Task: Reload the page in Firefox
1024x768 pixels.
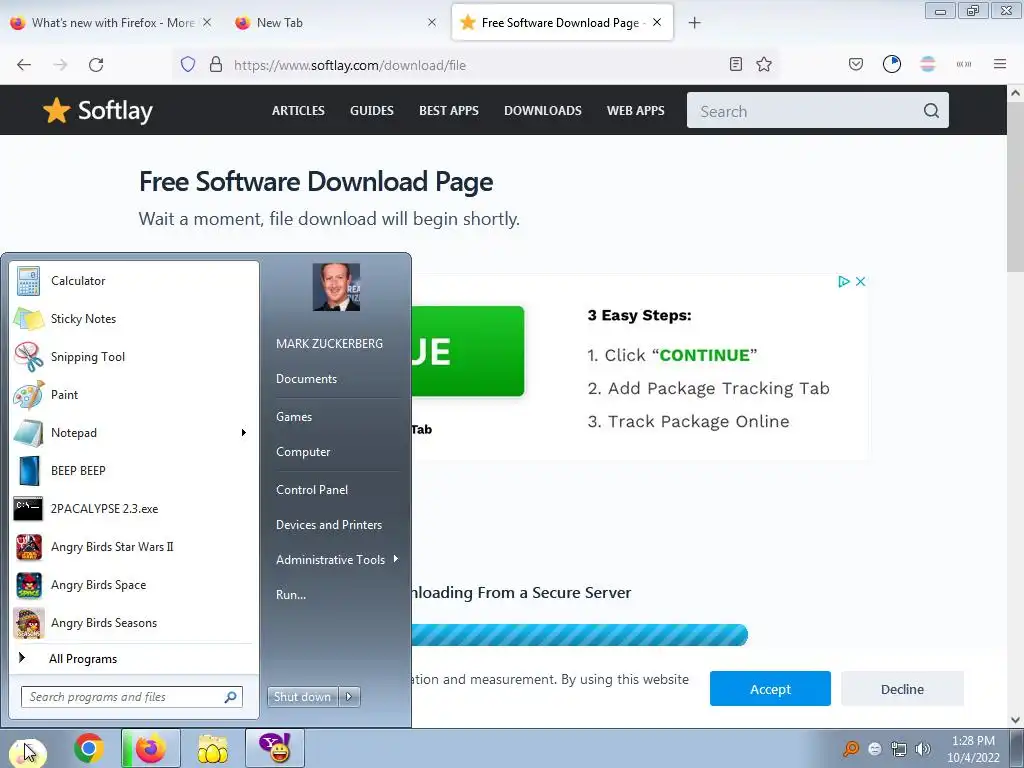Action: [x=96, y=65]
